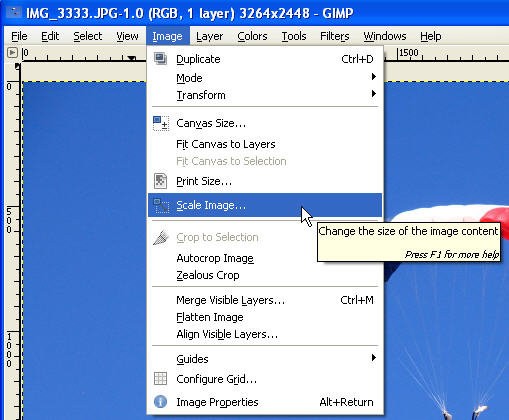This screenshot has height=420, width=509.
Task: Select Scale Image… menu entry
Action: pyautogui.click(x=265, y=205)
